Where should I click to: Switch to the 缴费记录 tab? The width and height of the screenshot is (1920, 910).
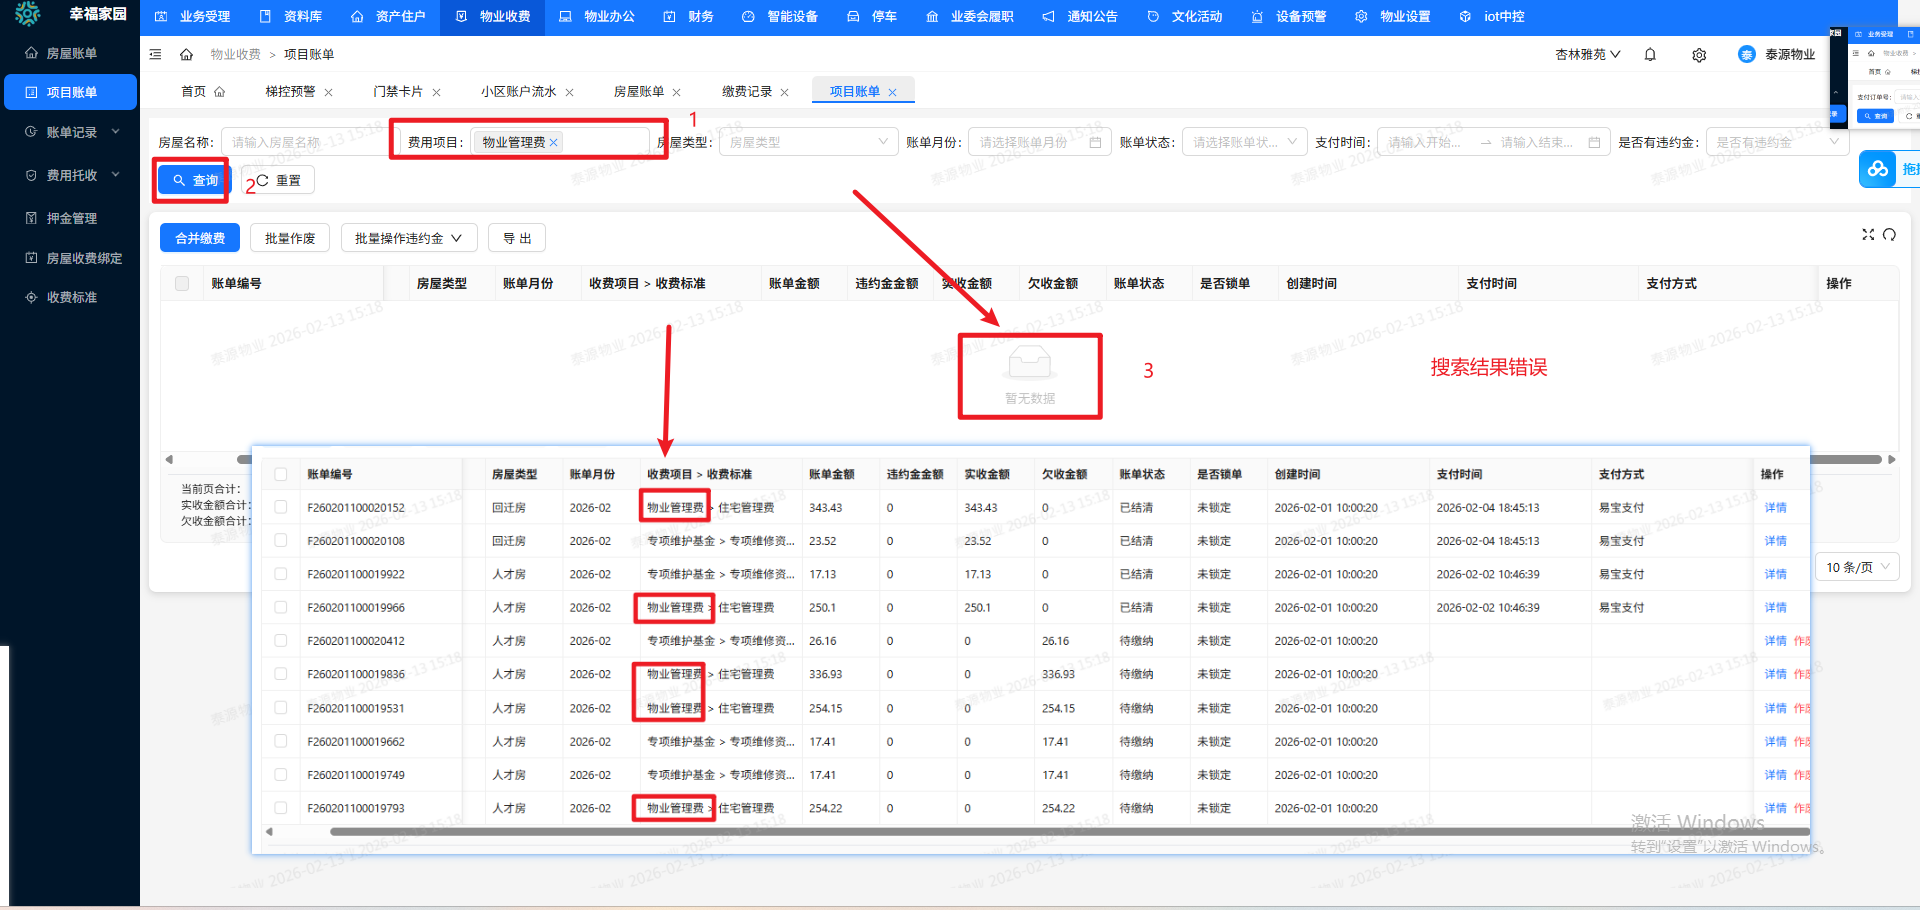click(x=747, y=92)
